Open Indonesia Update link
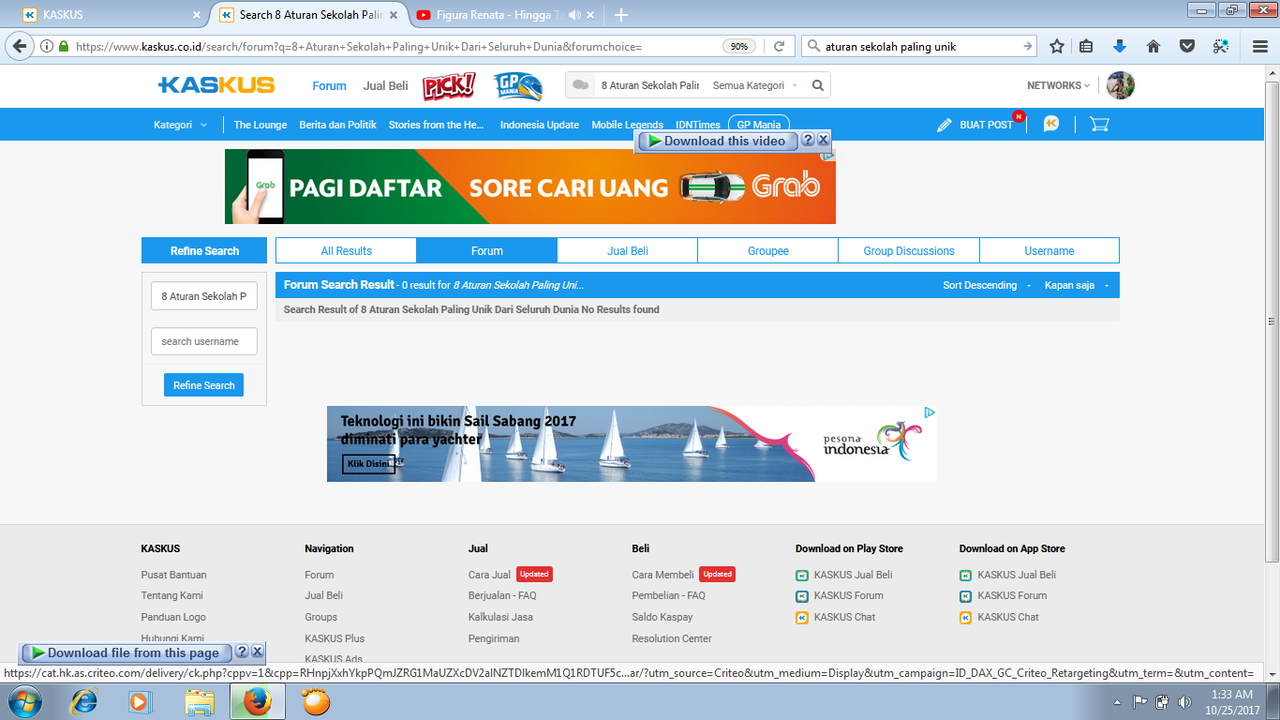The image size is (1280, 720). (540, 125)
